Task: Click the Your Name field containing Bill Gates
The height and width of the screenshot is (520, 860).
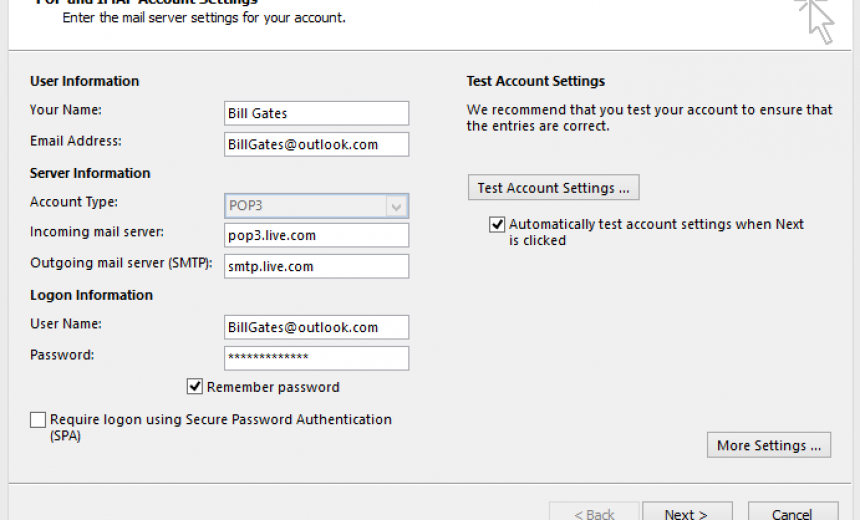Action: [316, 113]
